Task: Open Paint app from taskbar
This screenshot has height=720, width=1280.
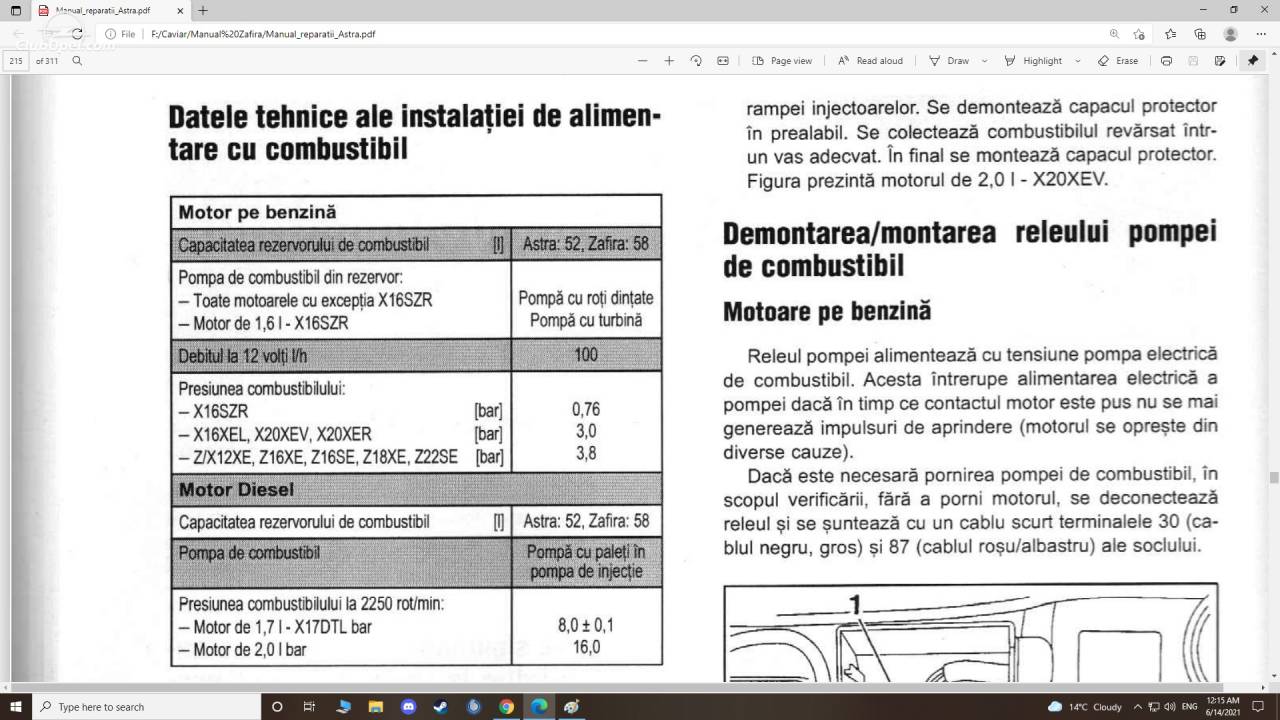Action: [572, 706]
